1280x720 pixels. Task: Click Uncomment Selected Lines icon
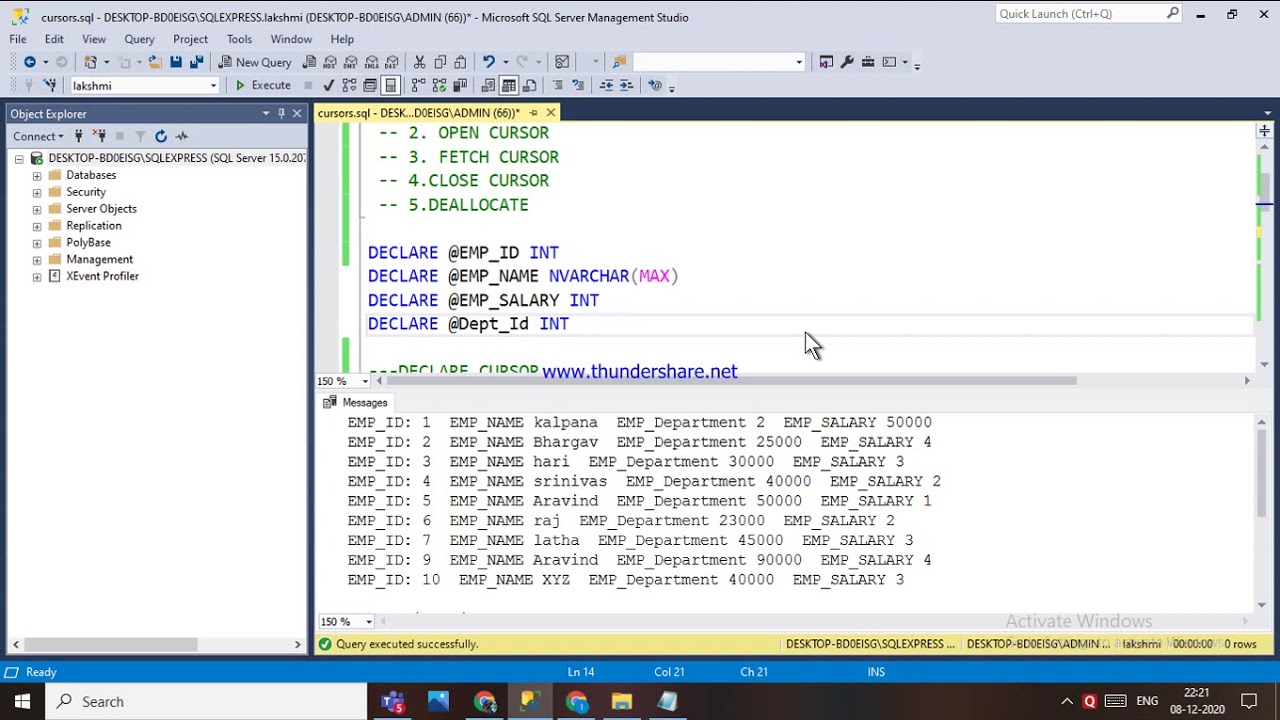[x=578, y=86]
